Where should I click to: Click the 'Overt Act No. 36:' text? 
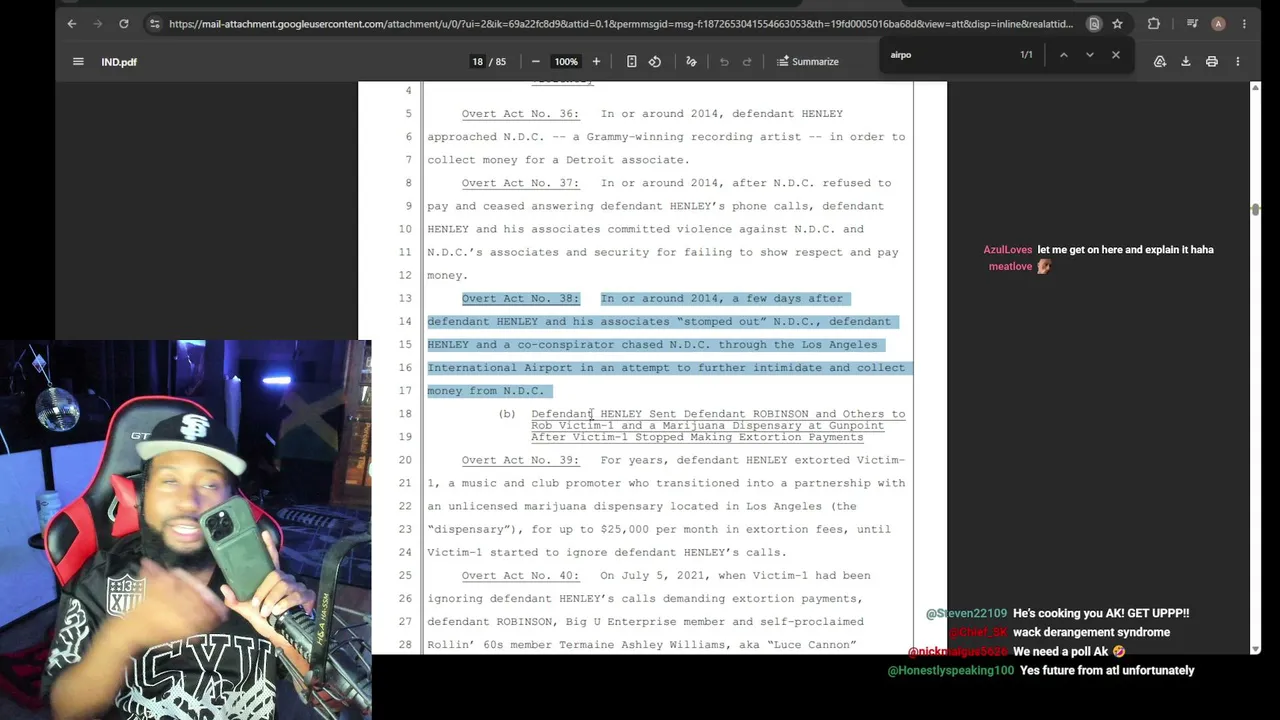(520, 114)
